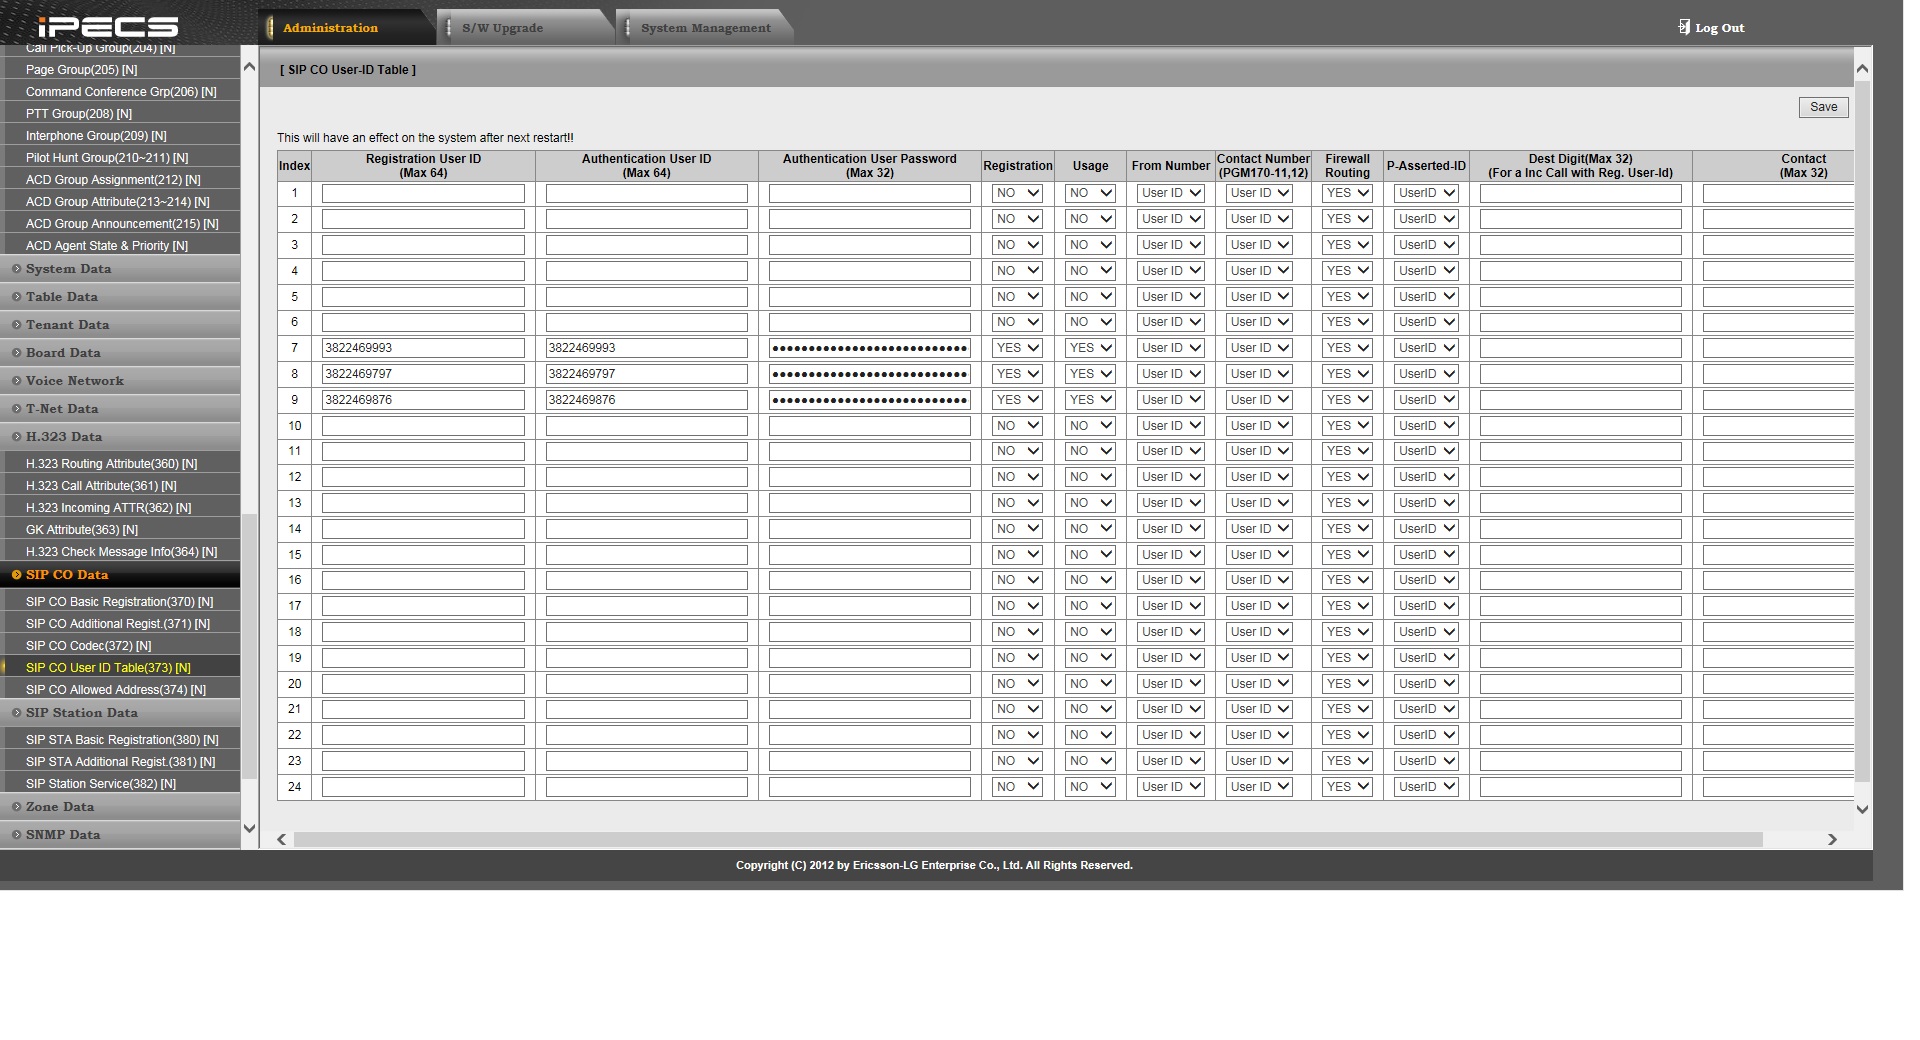The width and height of the screenshot is (1920, 1040).
Task: Click the iPECS logo
Action: click(107, 27)
